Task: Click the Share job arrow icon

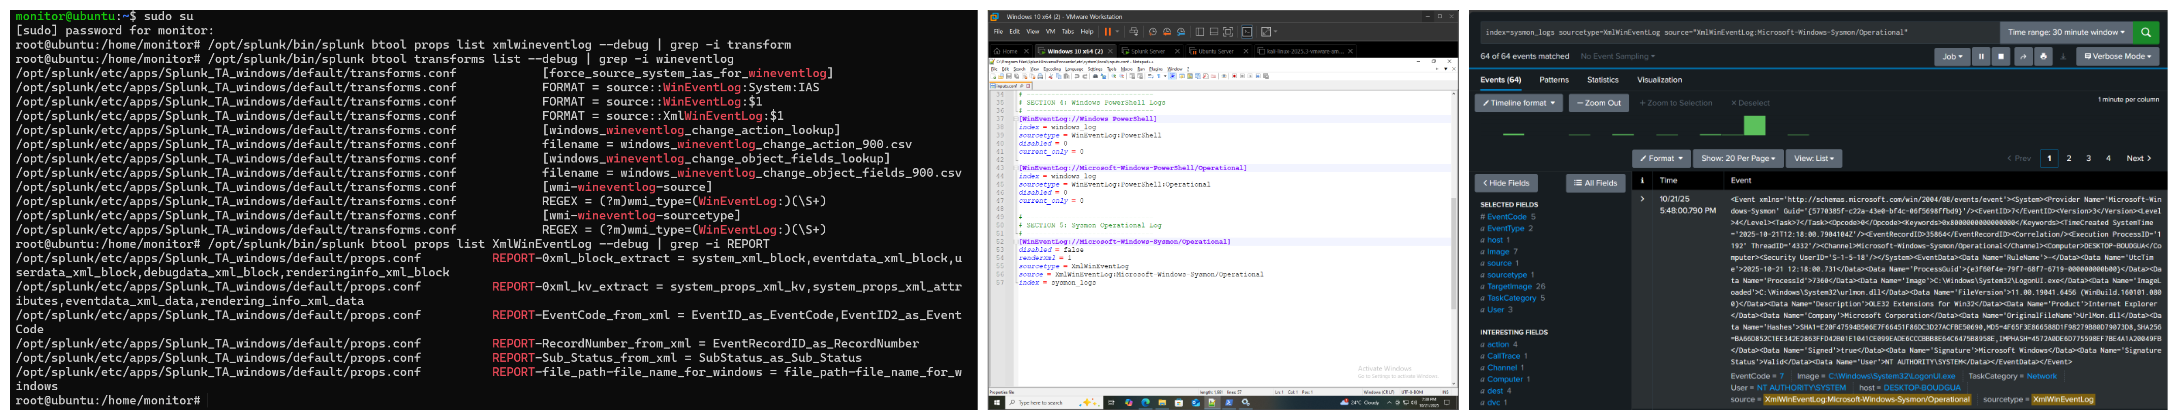Action: (2023, 57)
